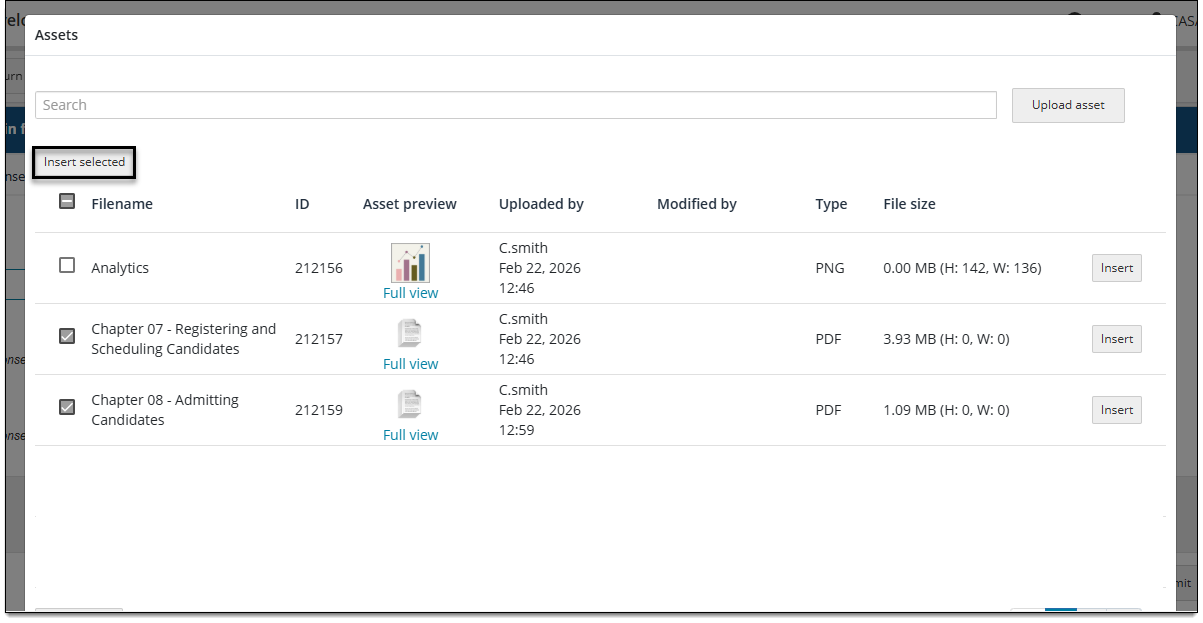Sort by the Filename column header

(x=122, y=204)
